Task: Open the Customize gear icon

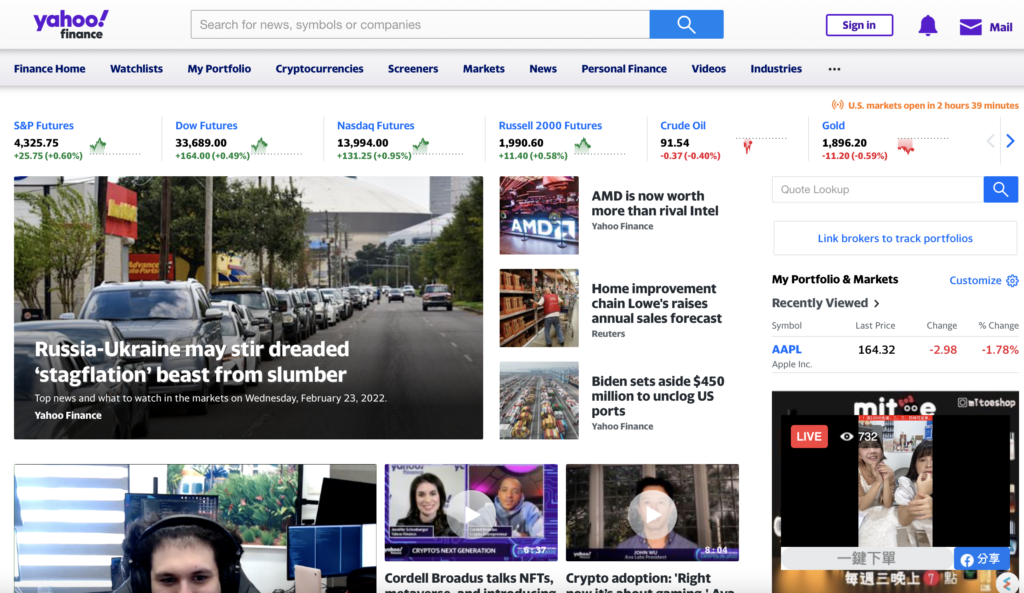Action: tap(1012, 280)
